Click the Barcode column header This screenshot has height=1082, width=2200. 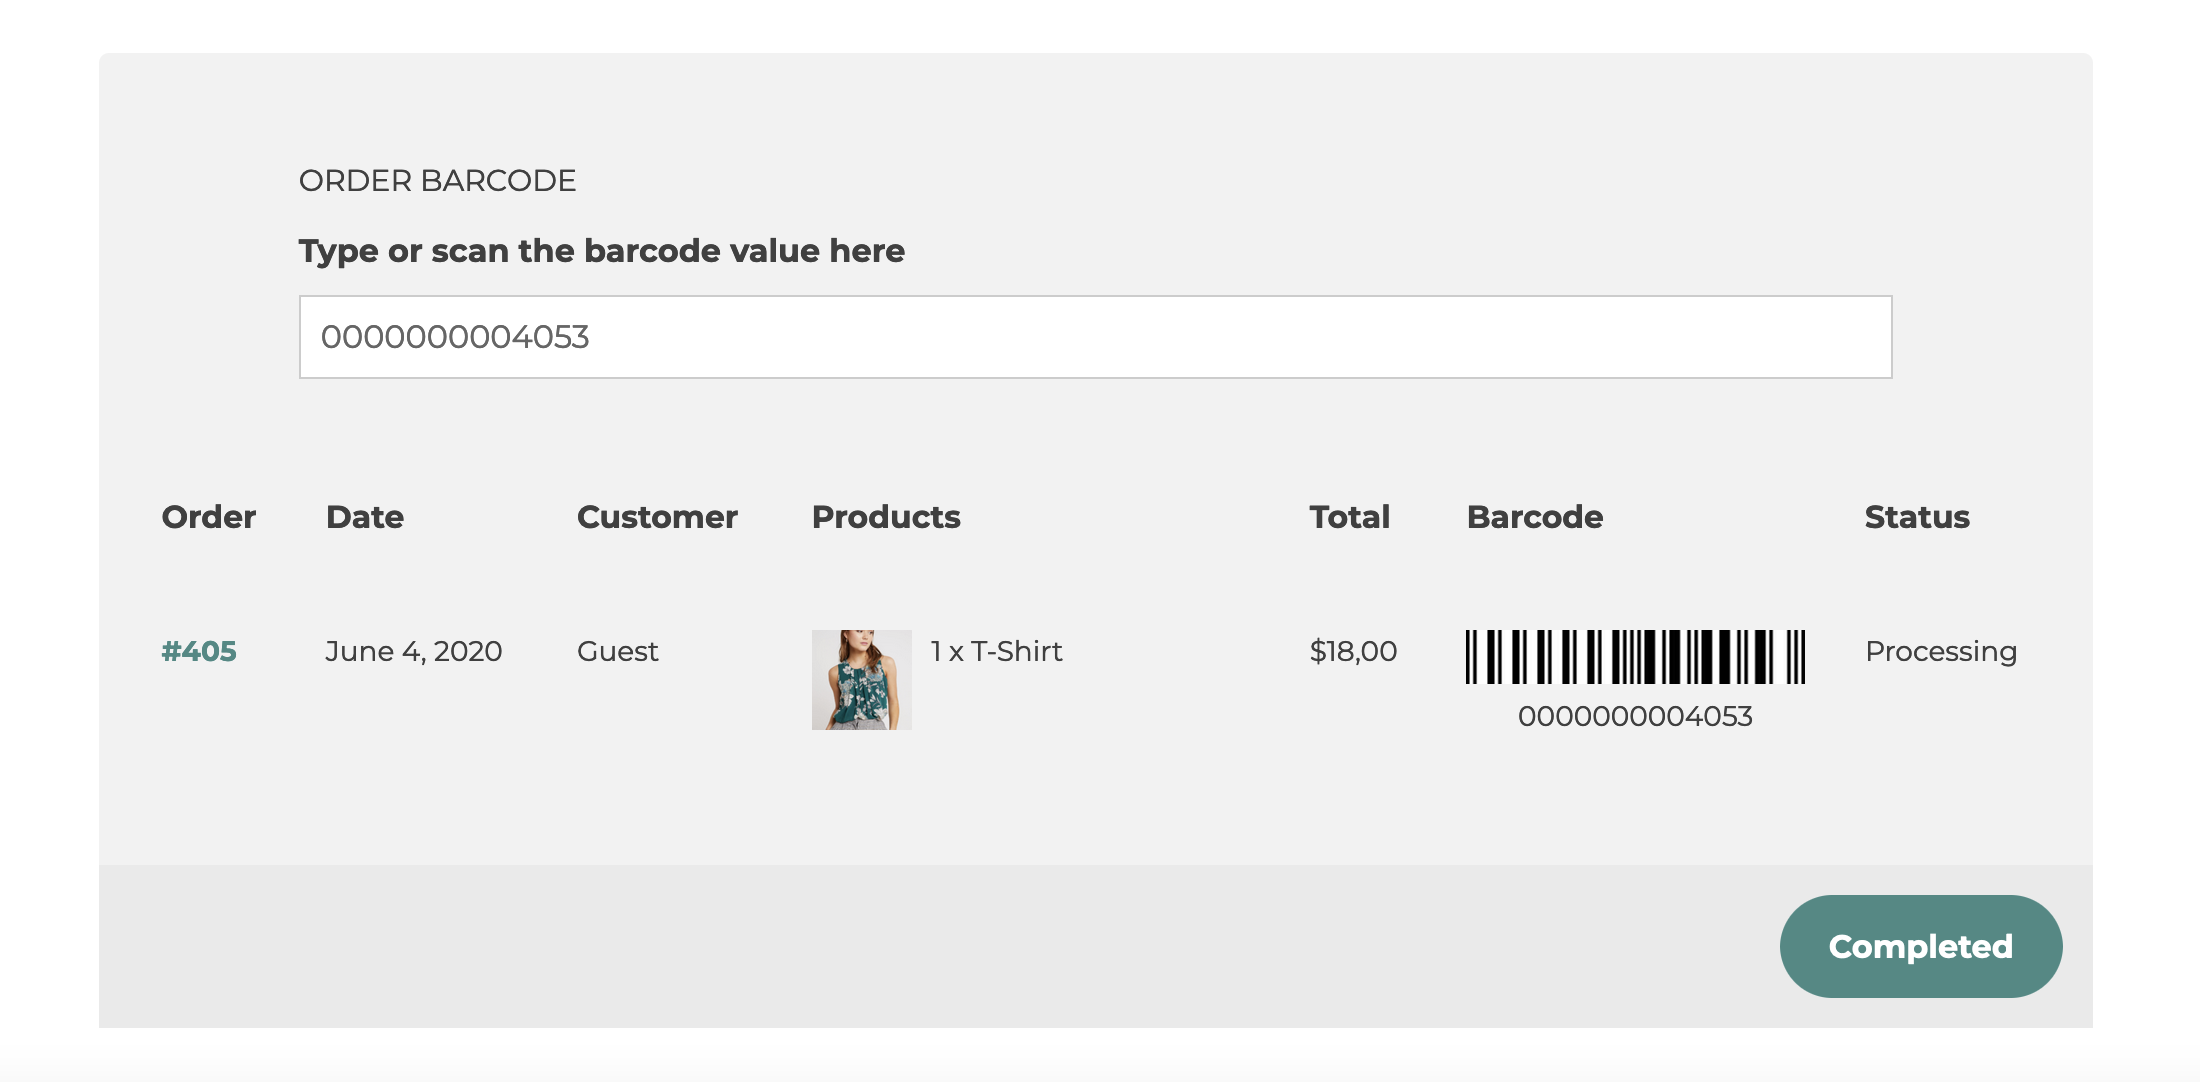1535,517
